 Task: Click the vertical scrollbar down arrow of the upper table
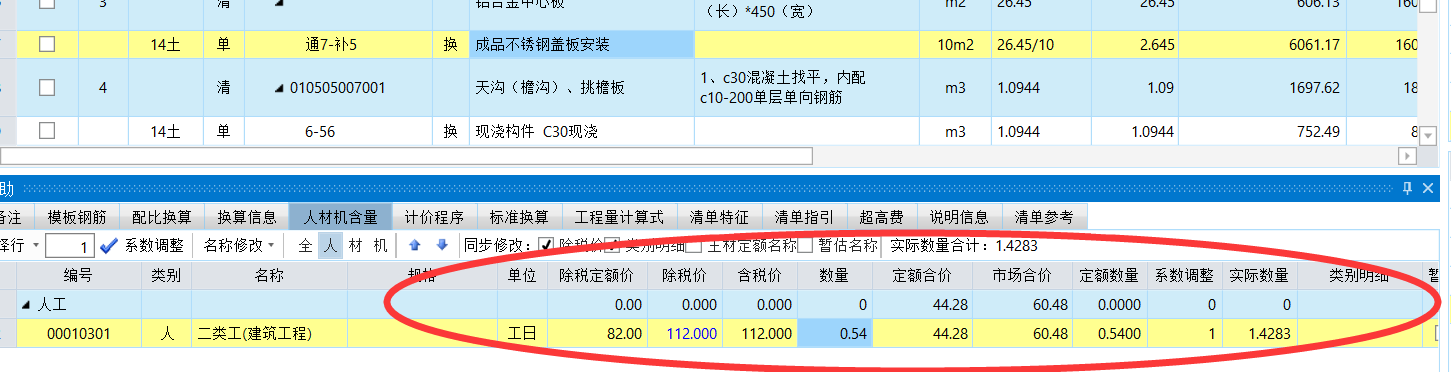coord(1428,135)
